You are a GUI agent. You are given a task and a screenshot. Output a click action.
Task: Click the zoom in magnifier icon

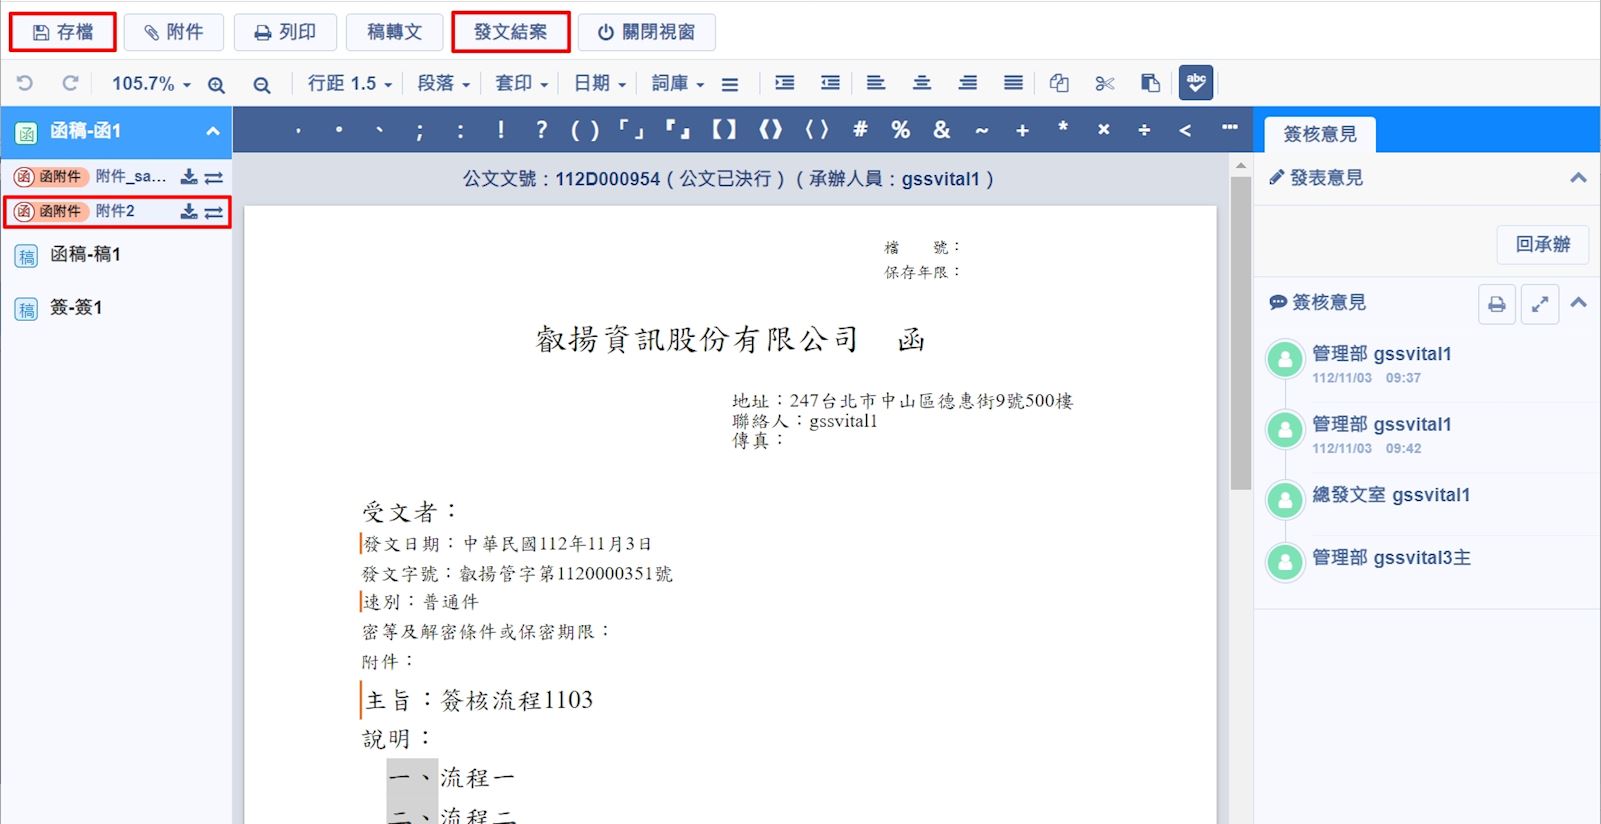pos(216,85)
